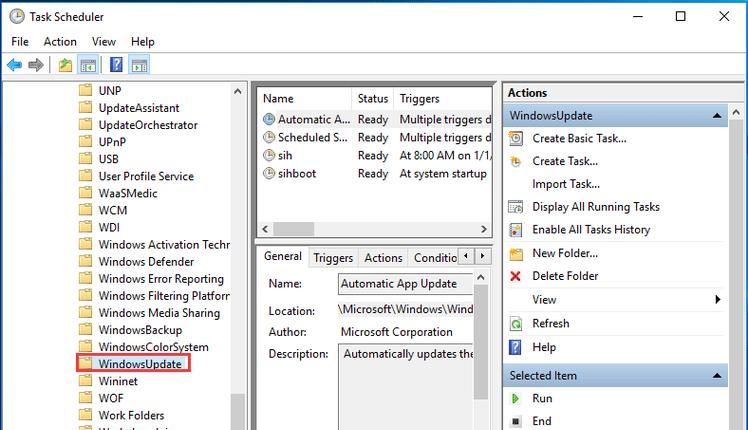
Task: Click Display All Running Tasks action
Action: (x=596, y=207)
